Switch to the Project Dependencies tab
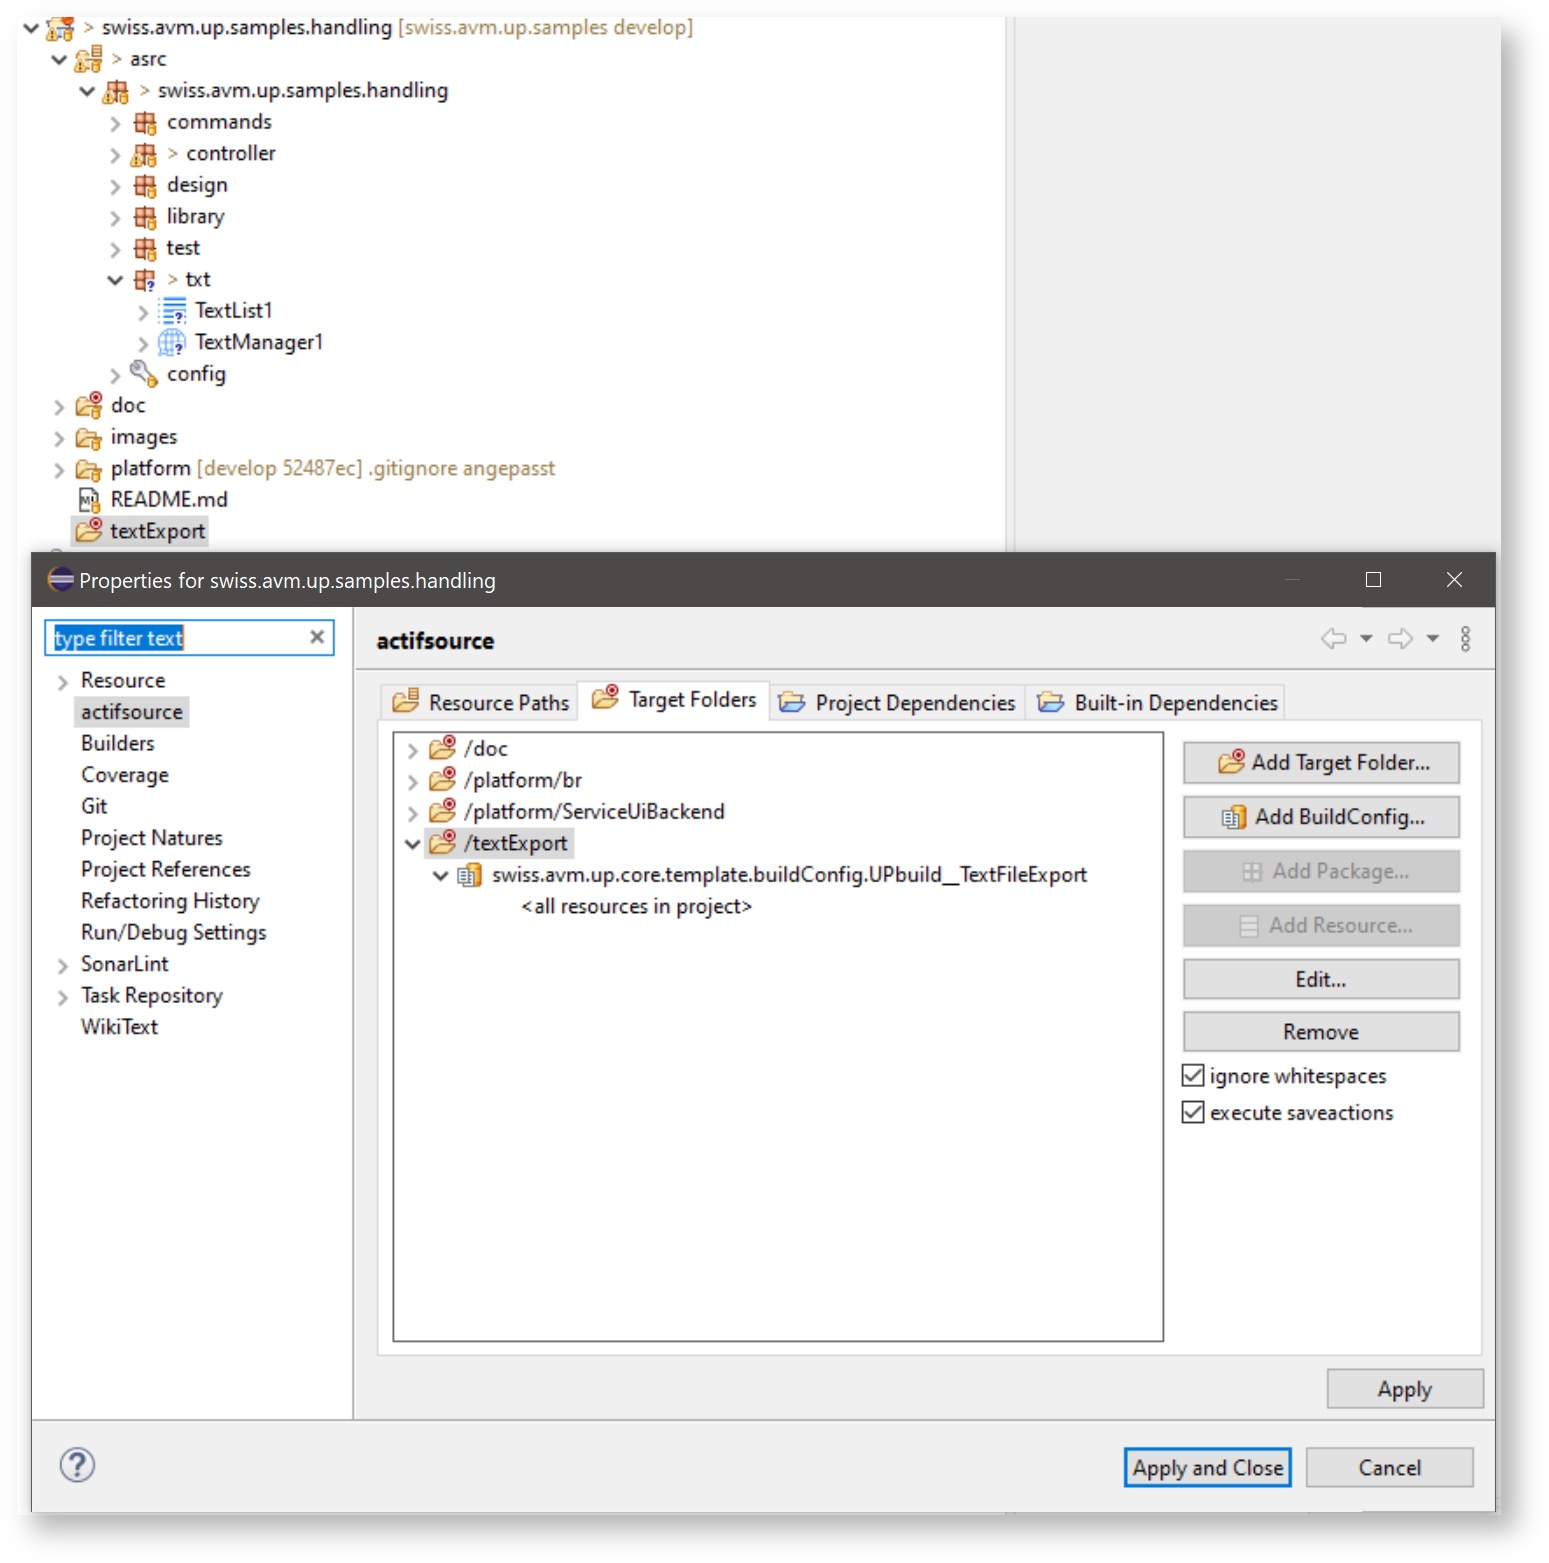This screenshot has width=1549, height=1563. (897, 702)
